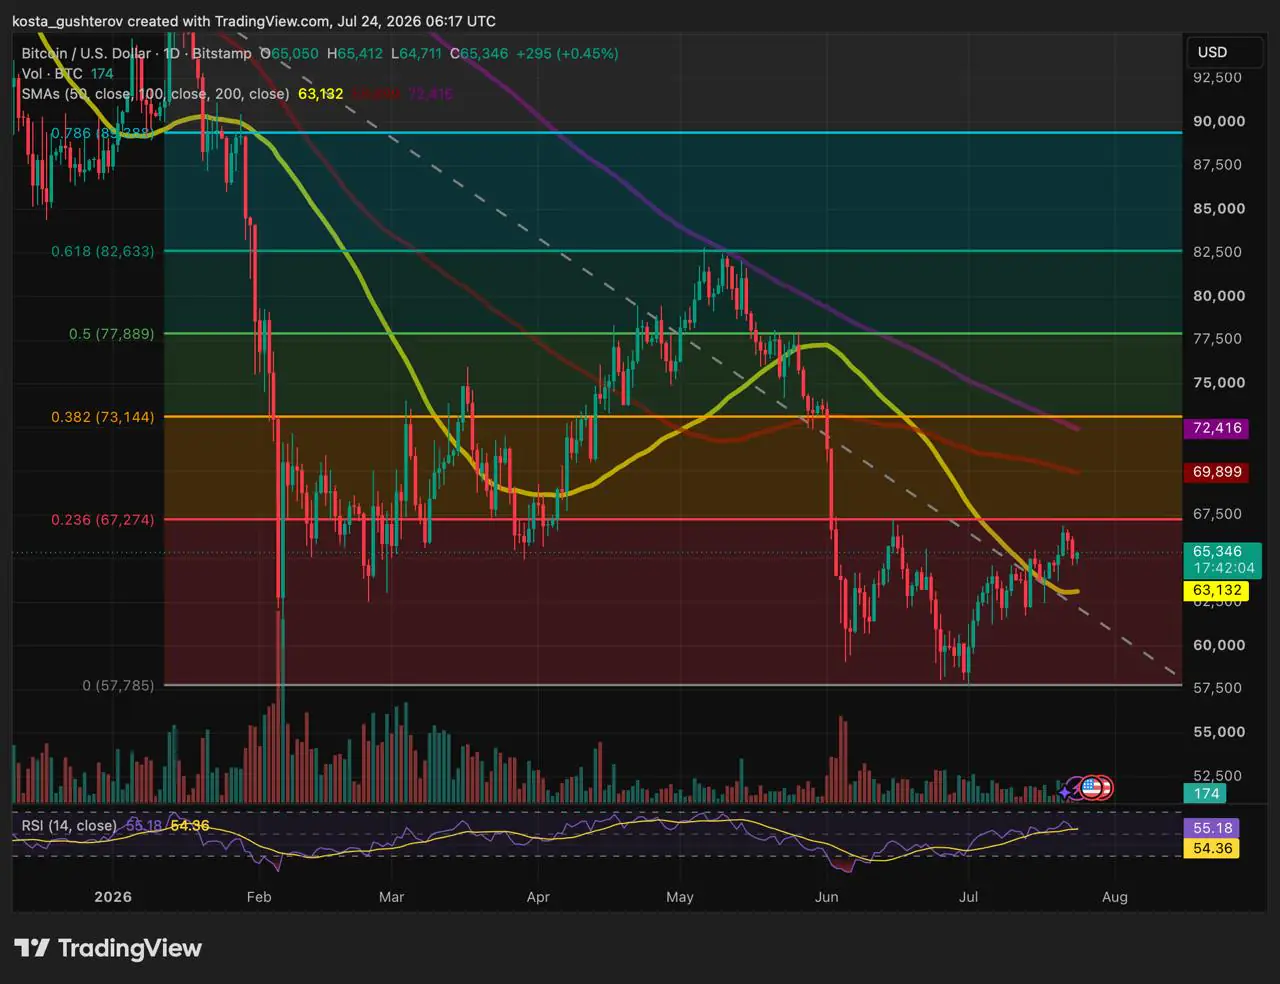Click the high value H65,412 in legend

[354, 53]
